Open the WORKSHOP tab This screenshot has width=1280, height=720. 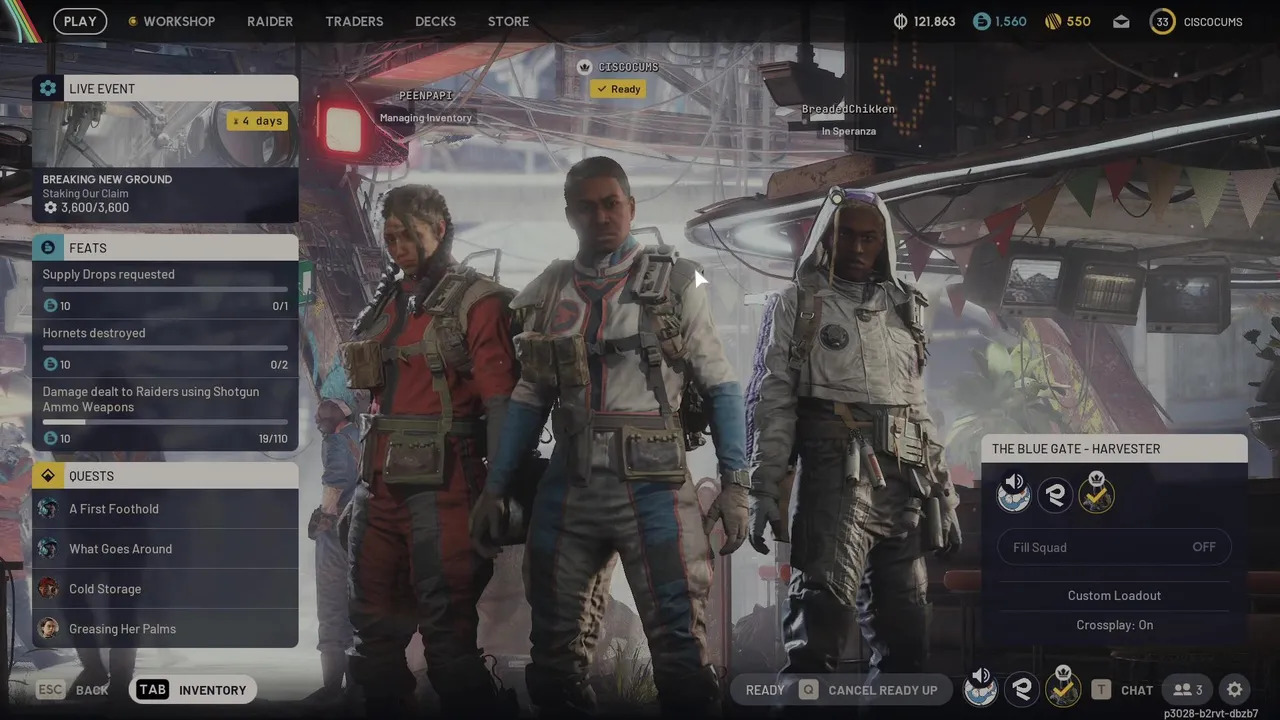click(179, 21)
